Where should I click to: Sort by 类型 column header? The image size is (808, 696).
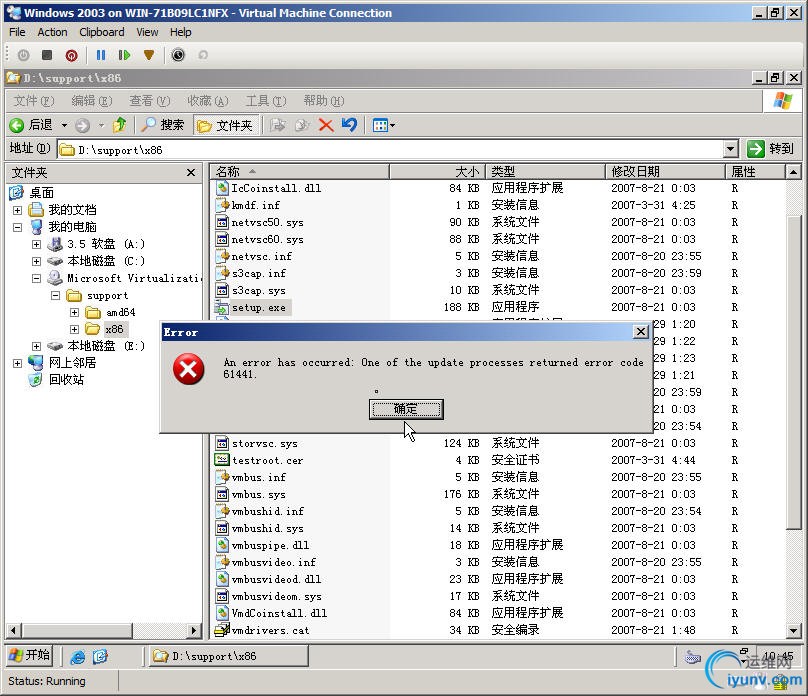pyautogui.click(x=545, y=172)
